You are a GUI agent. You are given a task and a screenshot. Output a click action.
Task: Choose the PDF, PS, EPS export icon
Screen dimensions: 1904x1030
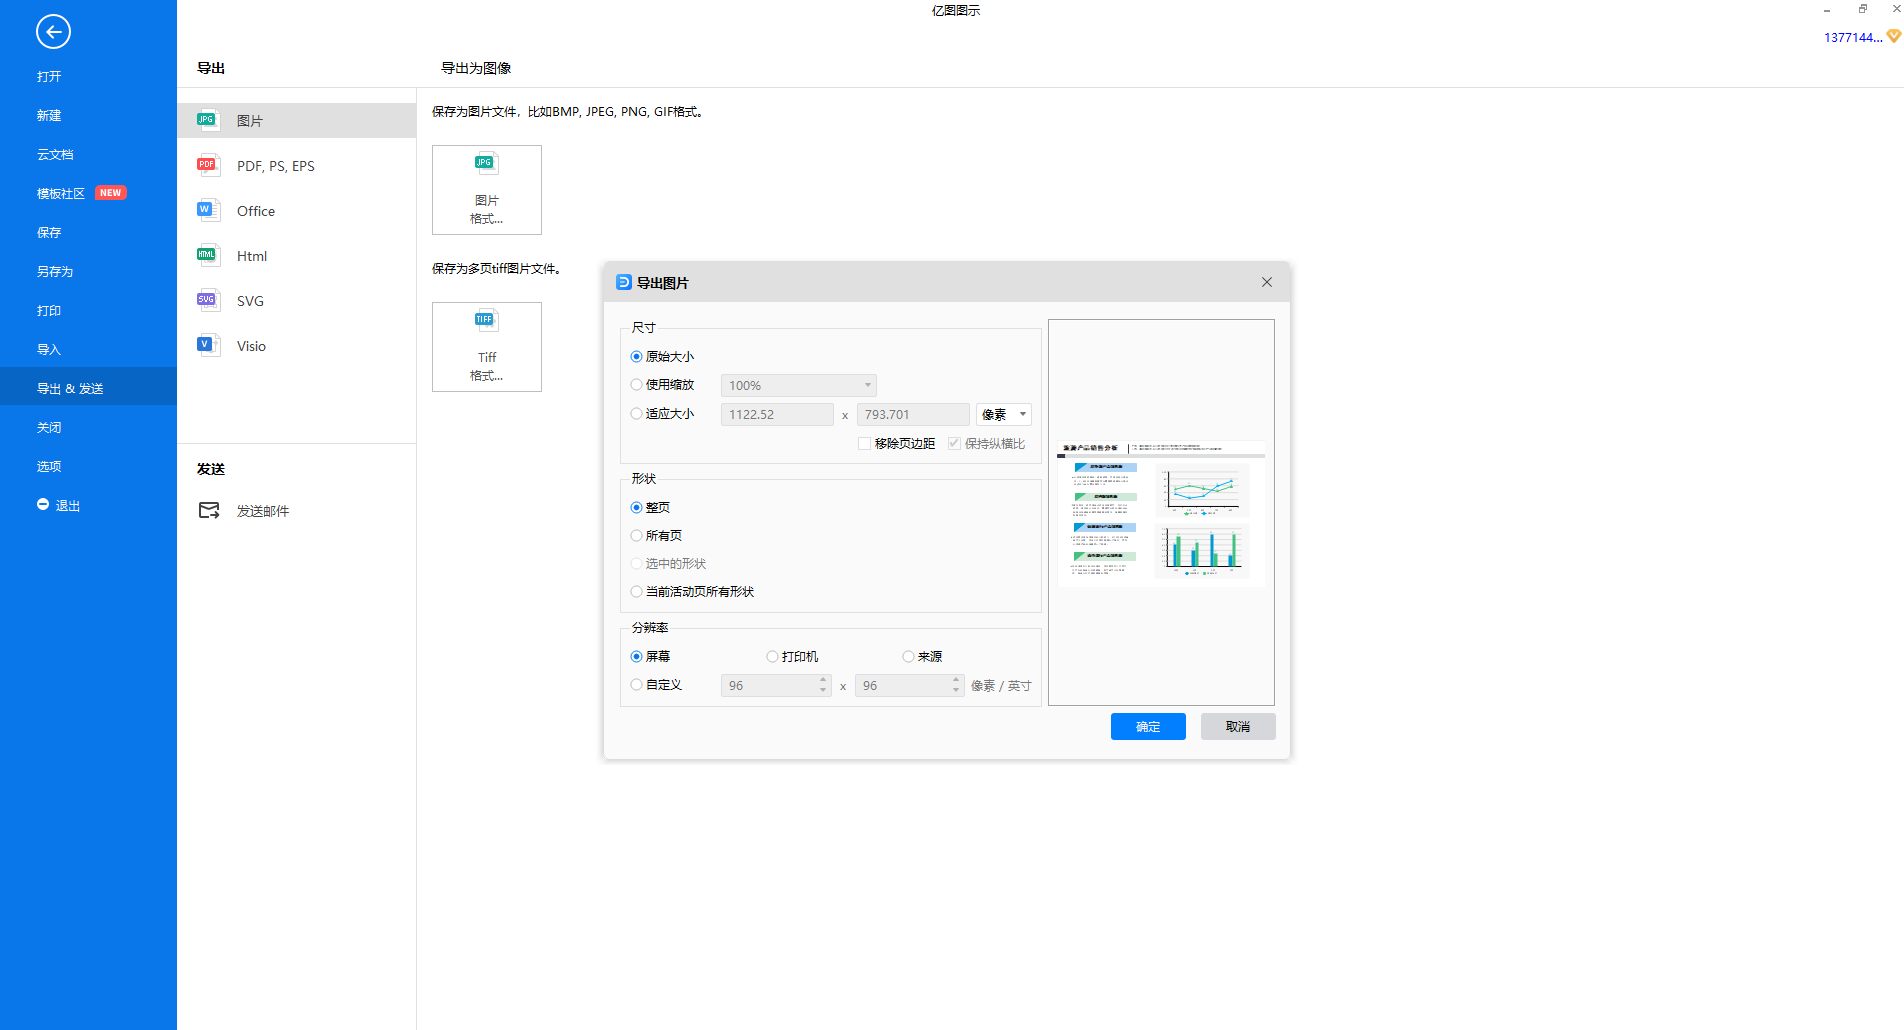tap(207, 165)
